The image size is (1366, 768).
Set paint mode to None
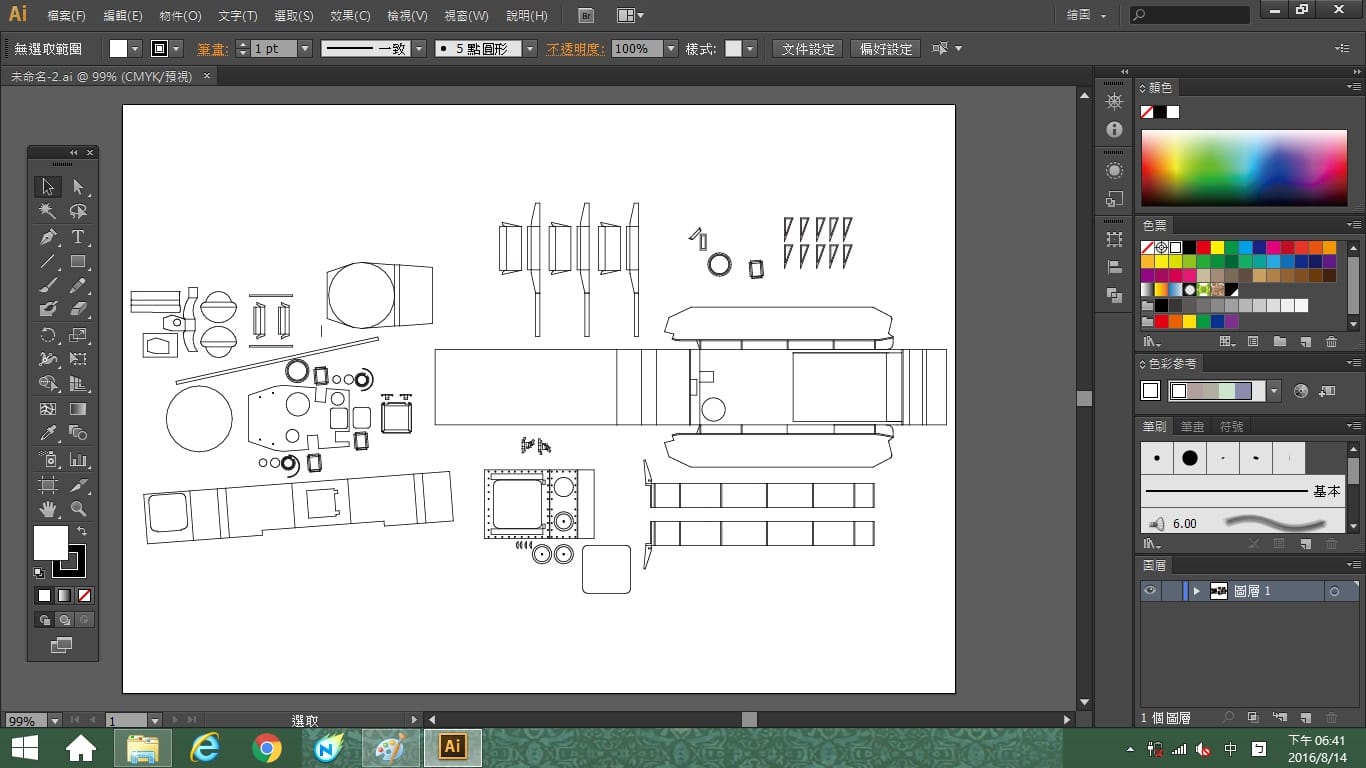pyautogui.click(x=84, y=595)
